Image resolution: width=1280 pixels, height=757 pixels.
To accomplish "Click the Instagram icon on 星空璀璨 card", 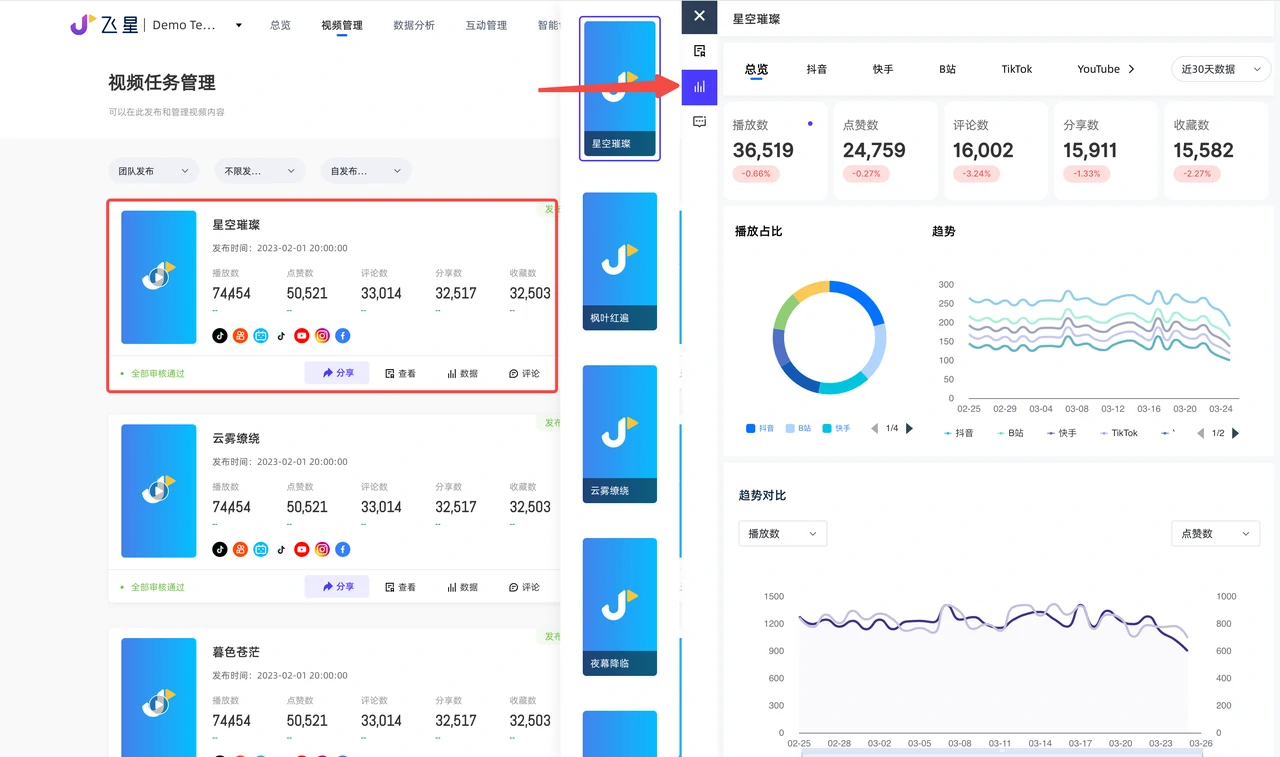I will pos(322,335).
